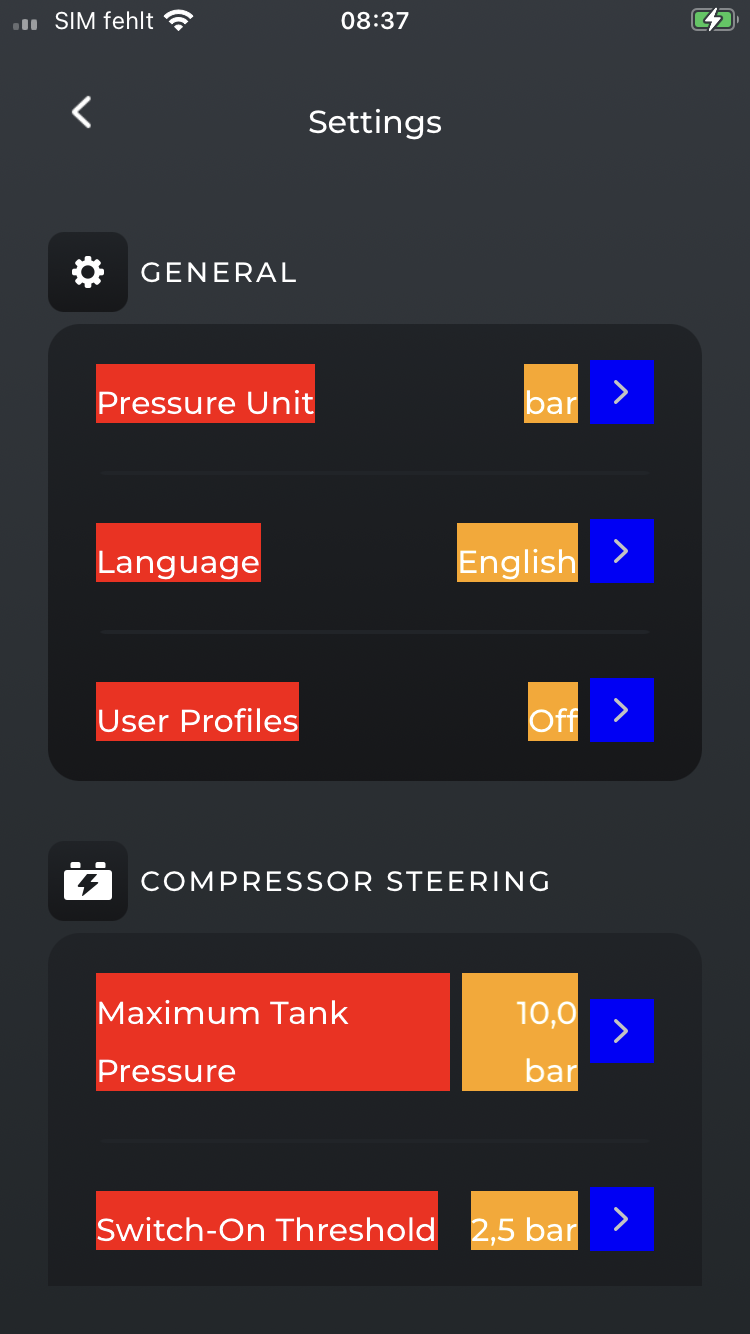Tap the cellular signal indicator
The image size is (750, 1334).
(24, 20)
